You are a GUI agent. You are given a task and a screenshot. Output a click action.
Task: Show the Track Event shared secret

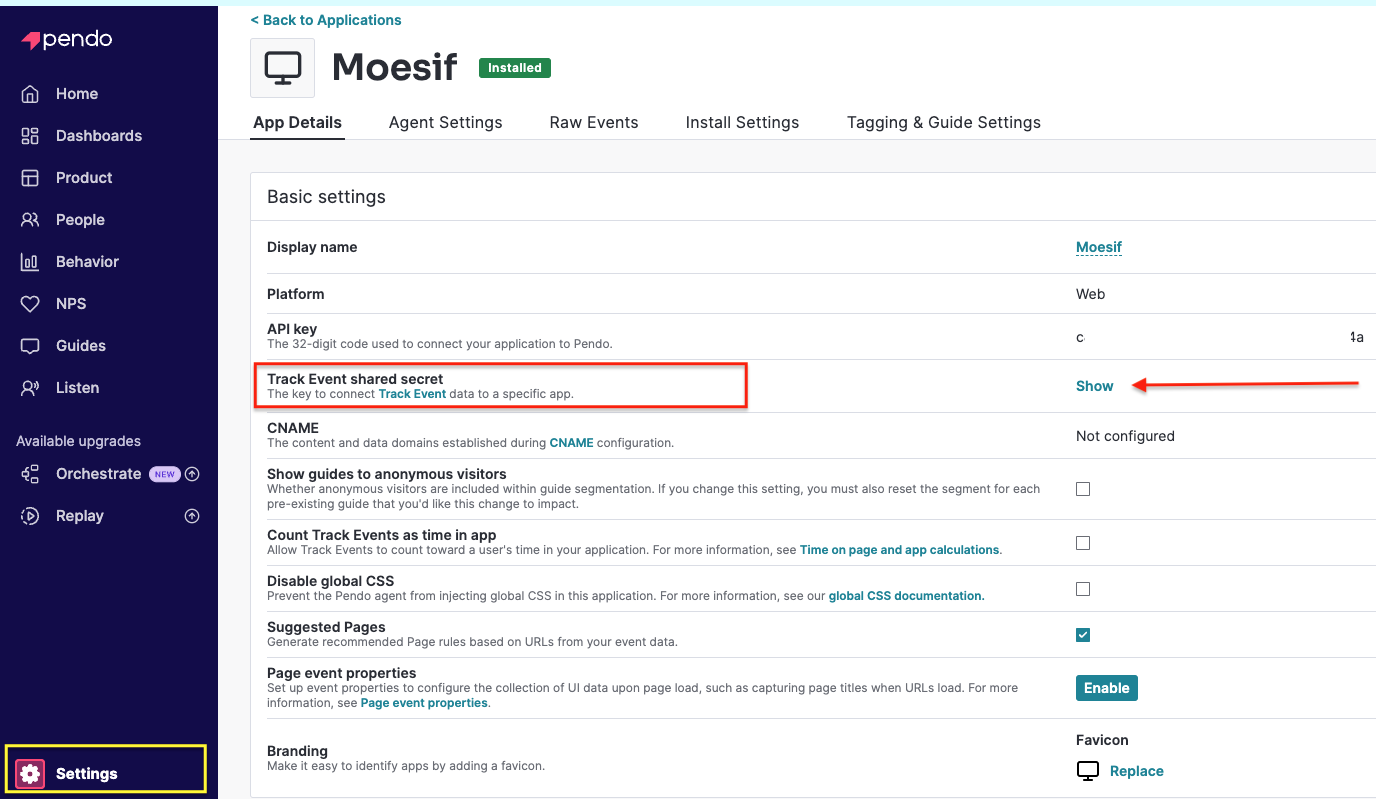click(1094, 386)
